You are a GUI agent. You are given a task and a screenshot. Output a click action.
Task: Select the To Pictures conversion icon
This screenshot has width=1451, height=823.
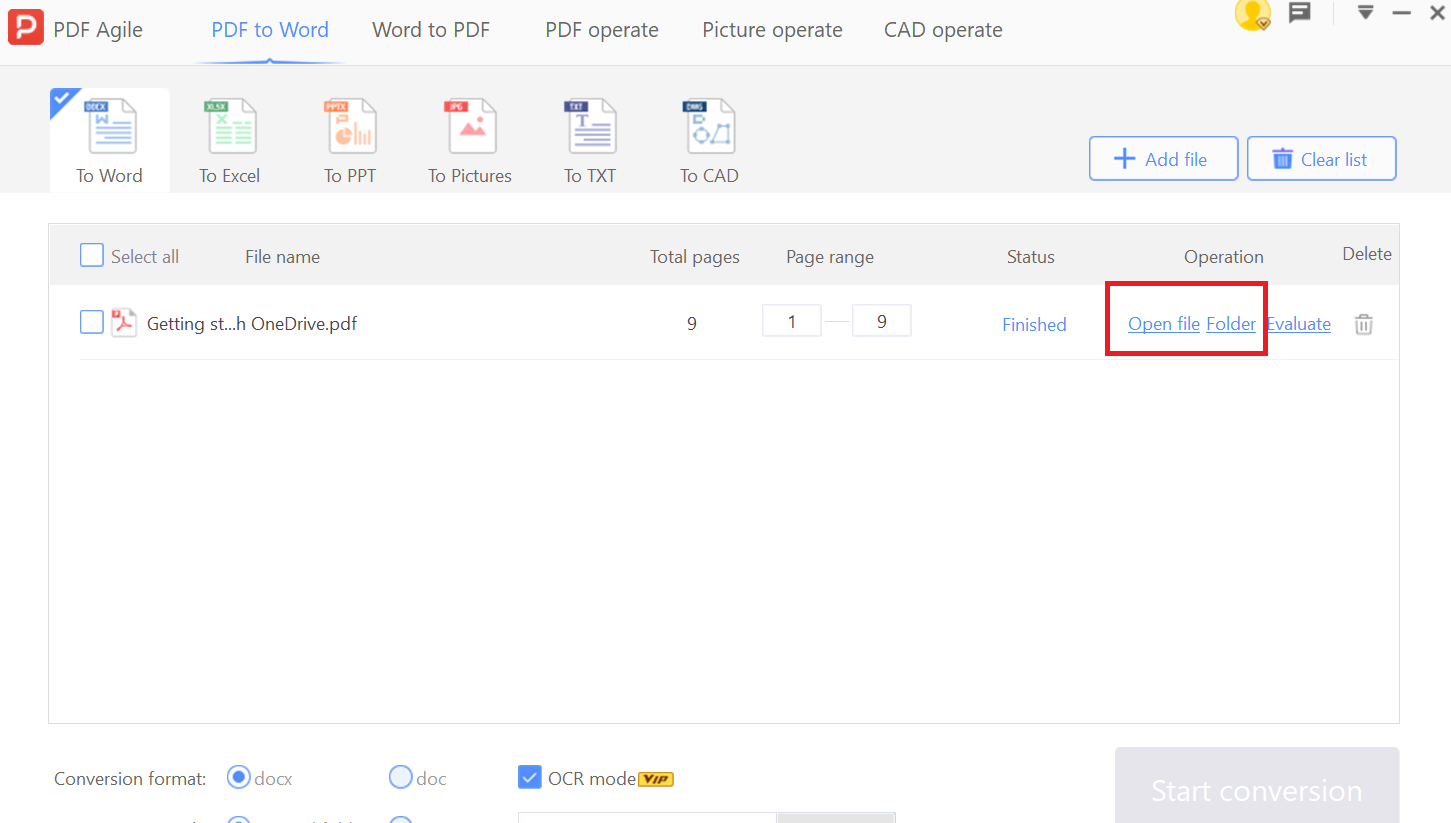pos(470,128)
